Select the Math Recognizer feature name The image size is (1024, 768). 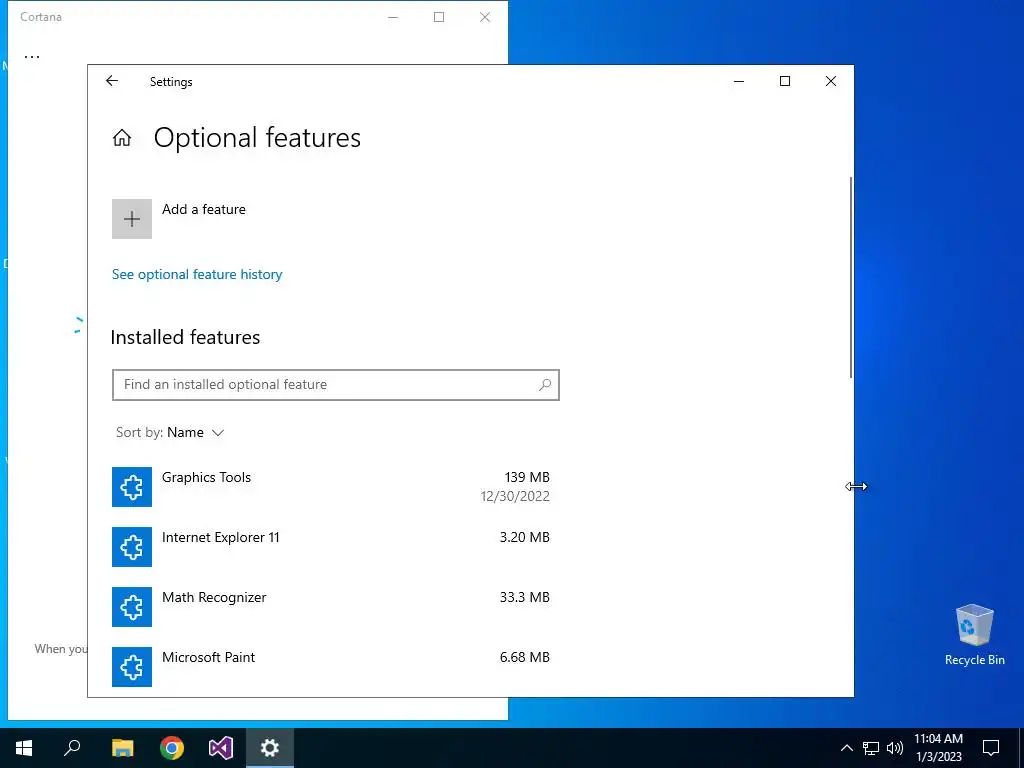[x=214, y=598]
